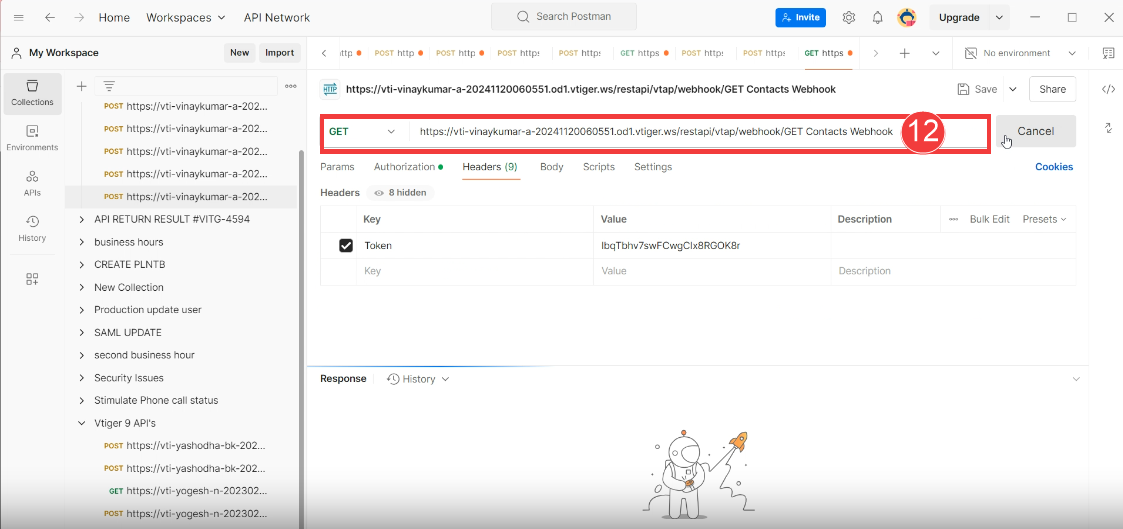Open Postman settings gear icon
The width and height of the screenshot is (1123, 529).
click(x=849, y=17)
